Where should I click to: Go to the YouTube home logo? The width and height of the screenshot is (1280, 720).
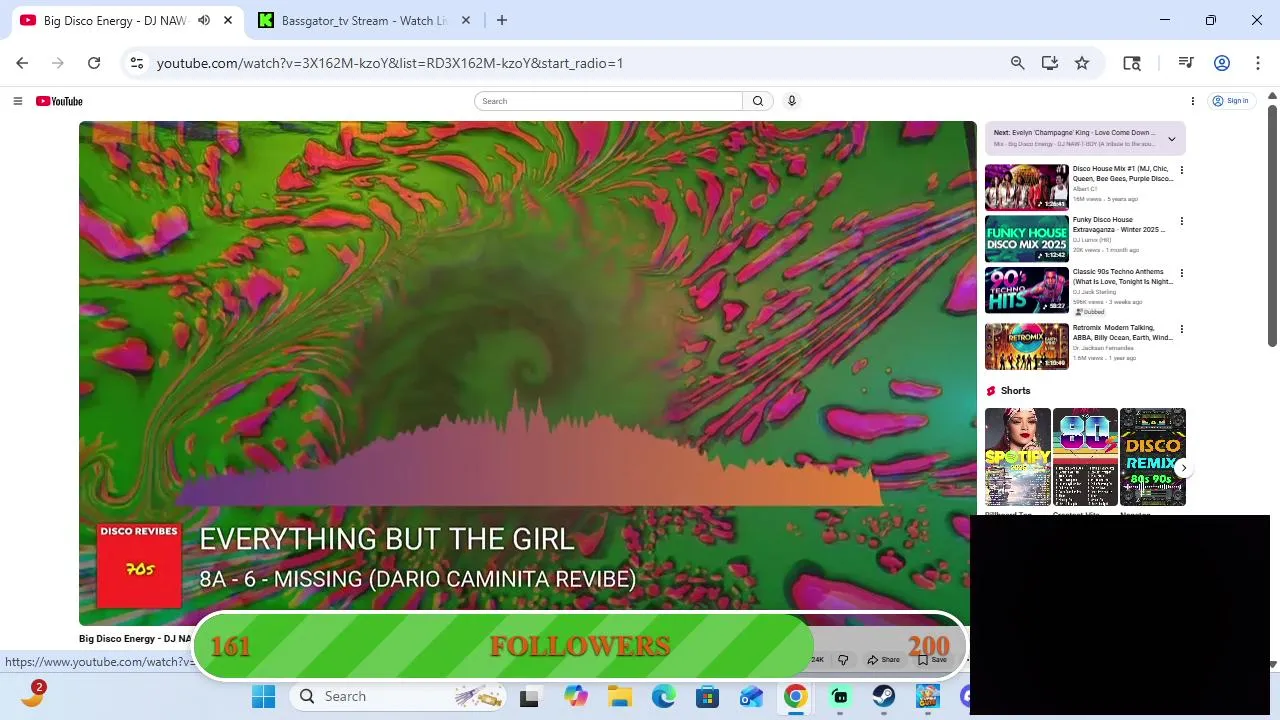(x=59, y=101)
